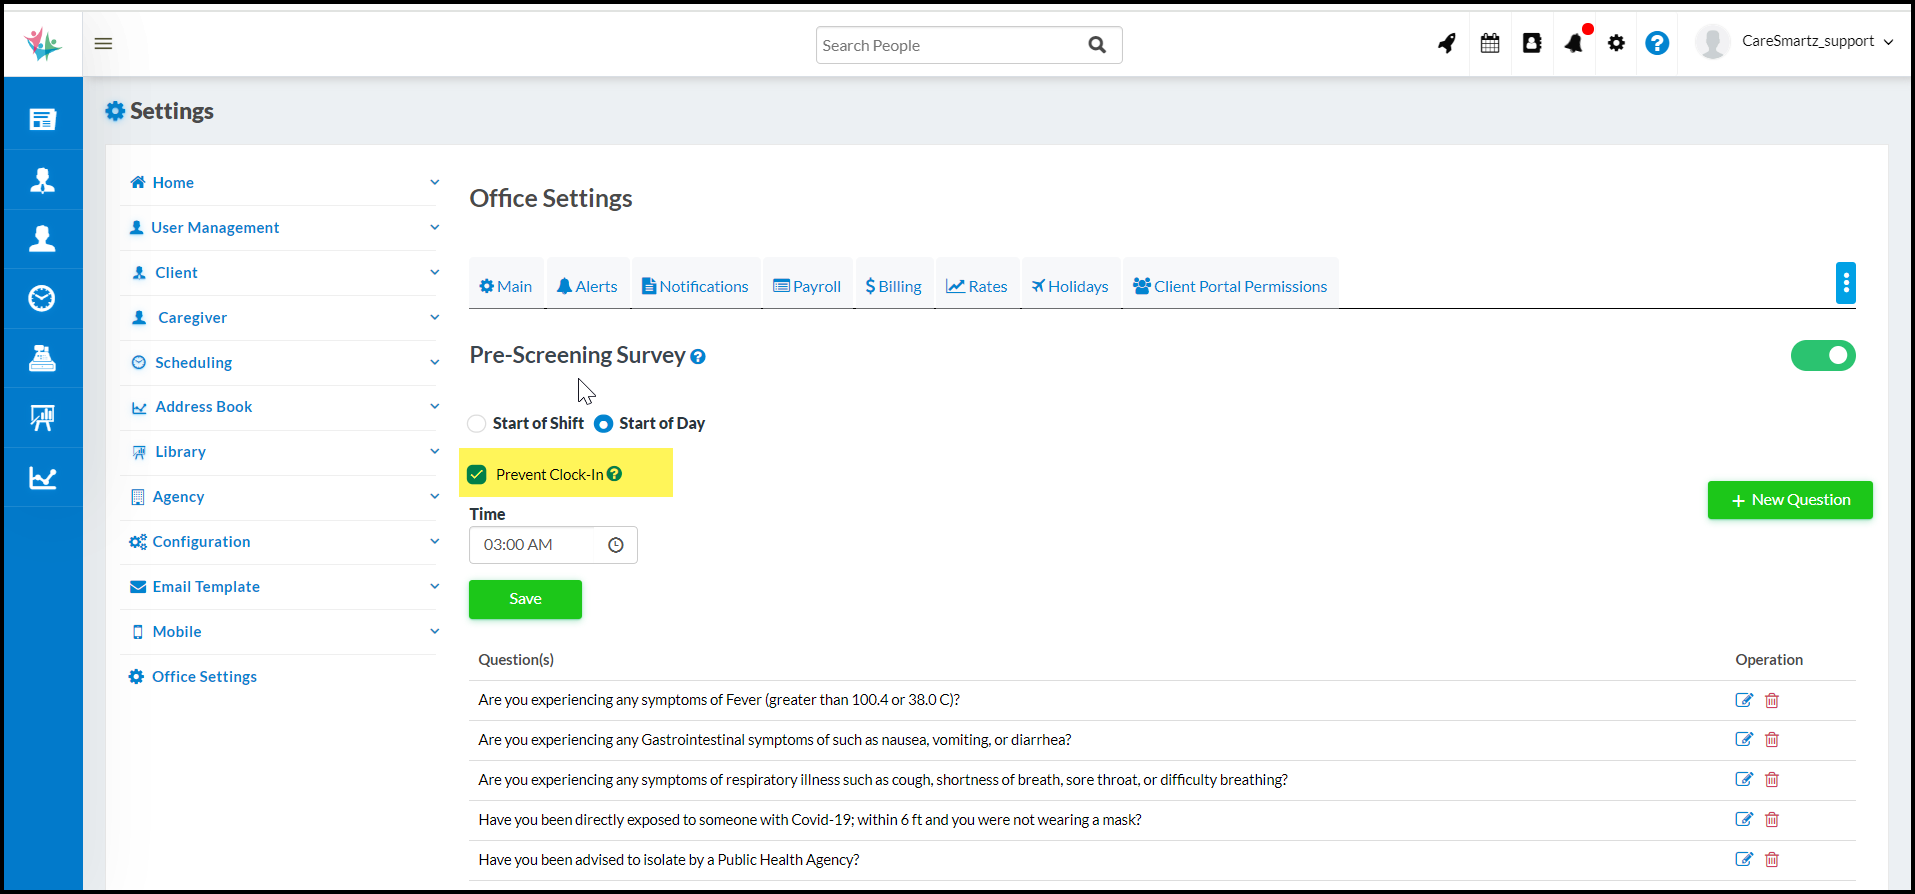The height and width of the screenshot is (894, 1915).
Task: Add a New Question
Action: point(1789,500)
